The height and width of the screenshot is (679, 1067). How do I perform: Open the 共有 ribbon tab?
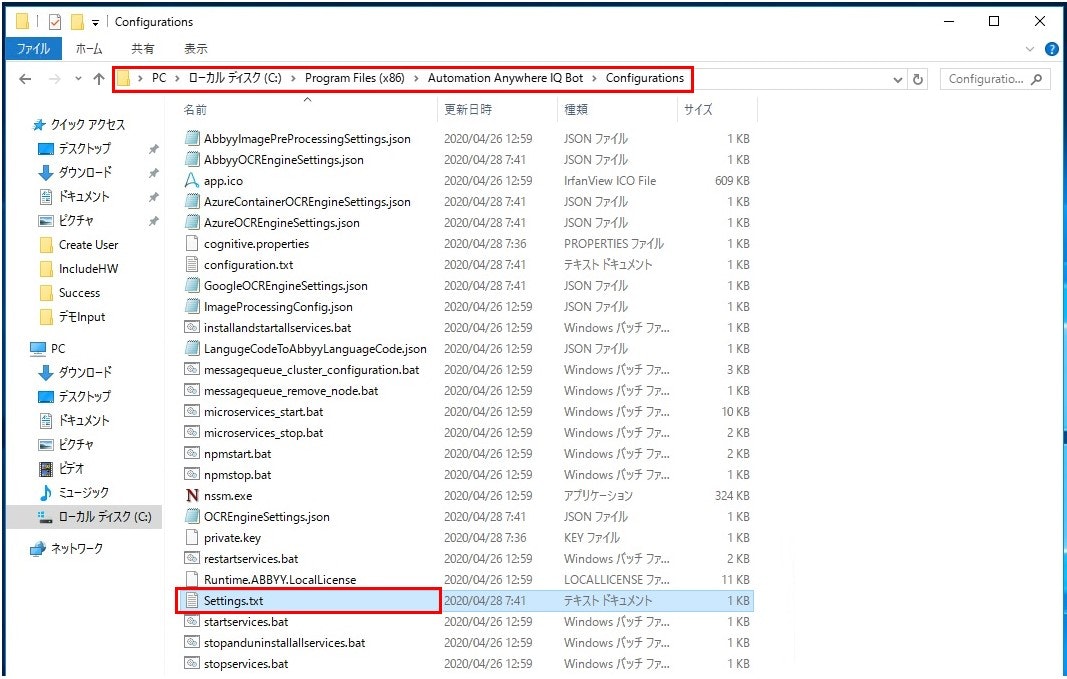142,48
